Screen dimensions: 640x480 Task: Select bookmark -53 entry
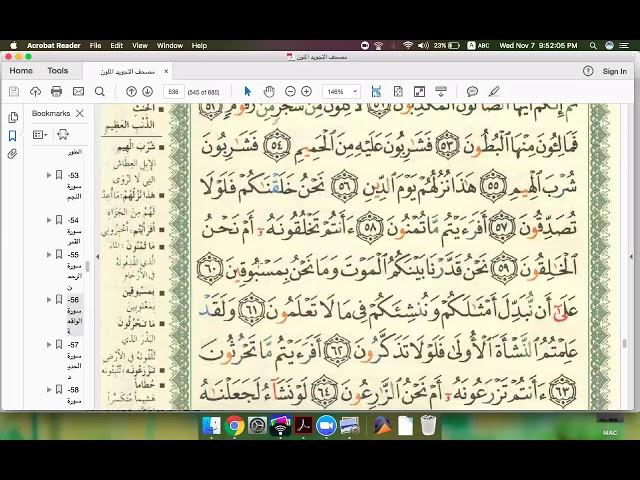(74, 186)
